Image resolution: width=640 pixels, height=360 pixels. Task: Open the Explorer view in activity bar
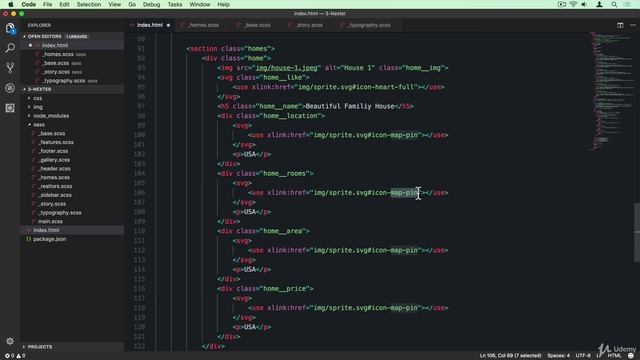[10, 29]
